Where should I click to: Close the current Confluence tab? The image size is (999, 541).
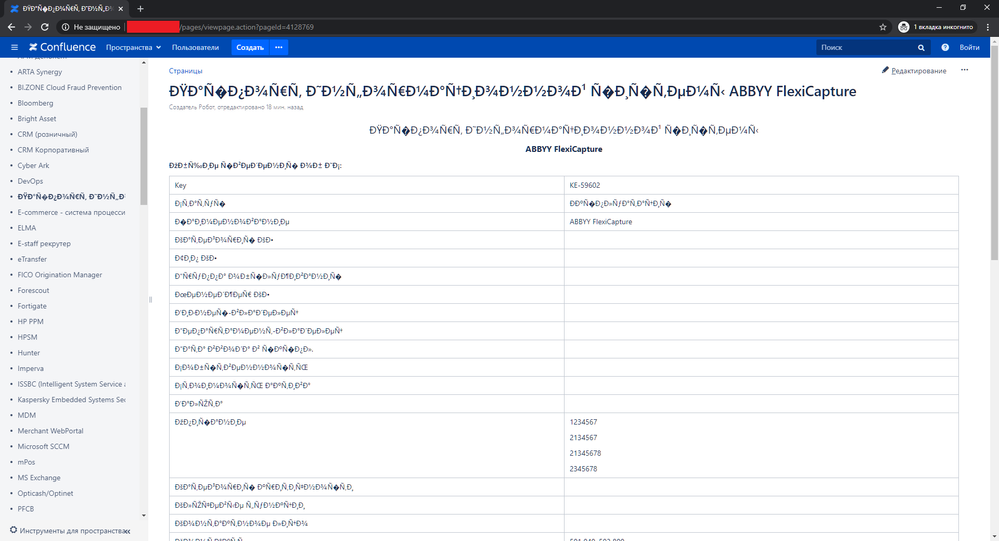pos(120,9)
